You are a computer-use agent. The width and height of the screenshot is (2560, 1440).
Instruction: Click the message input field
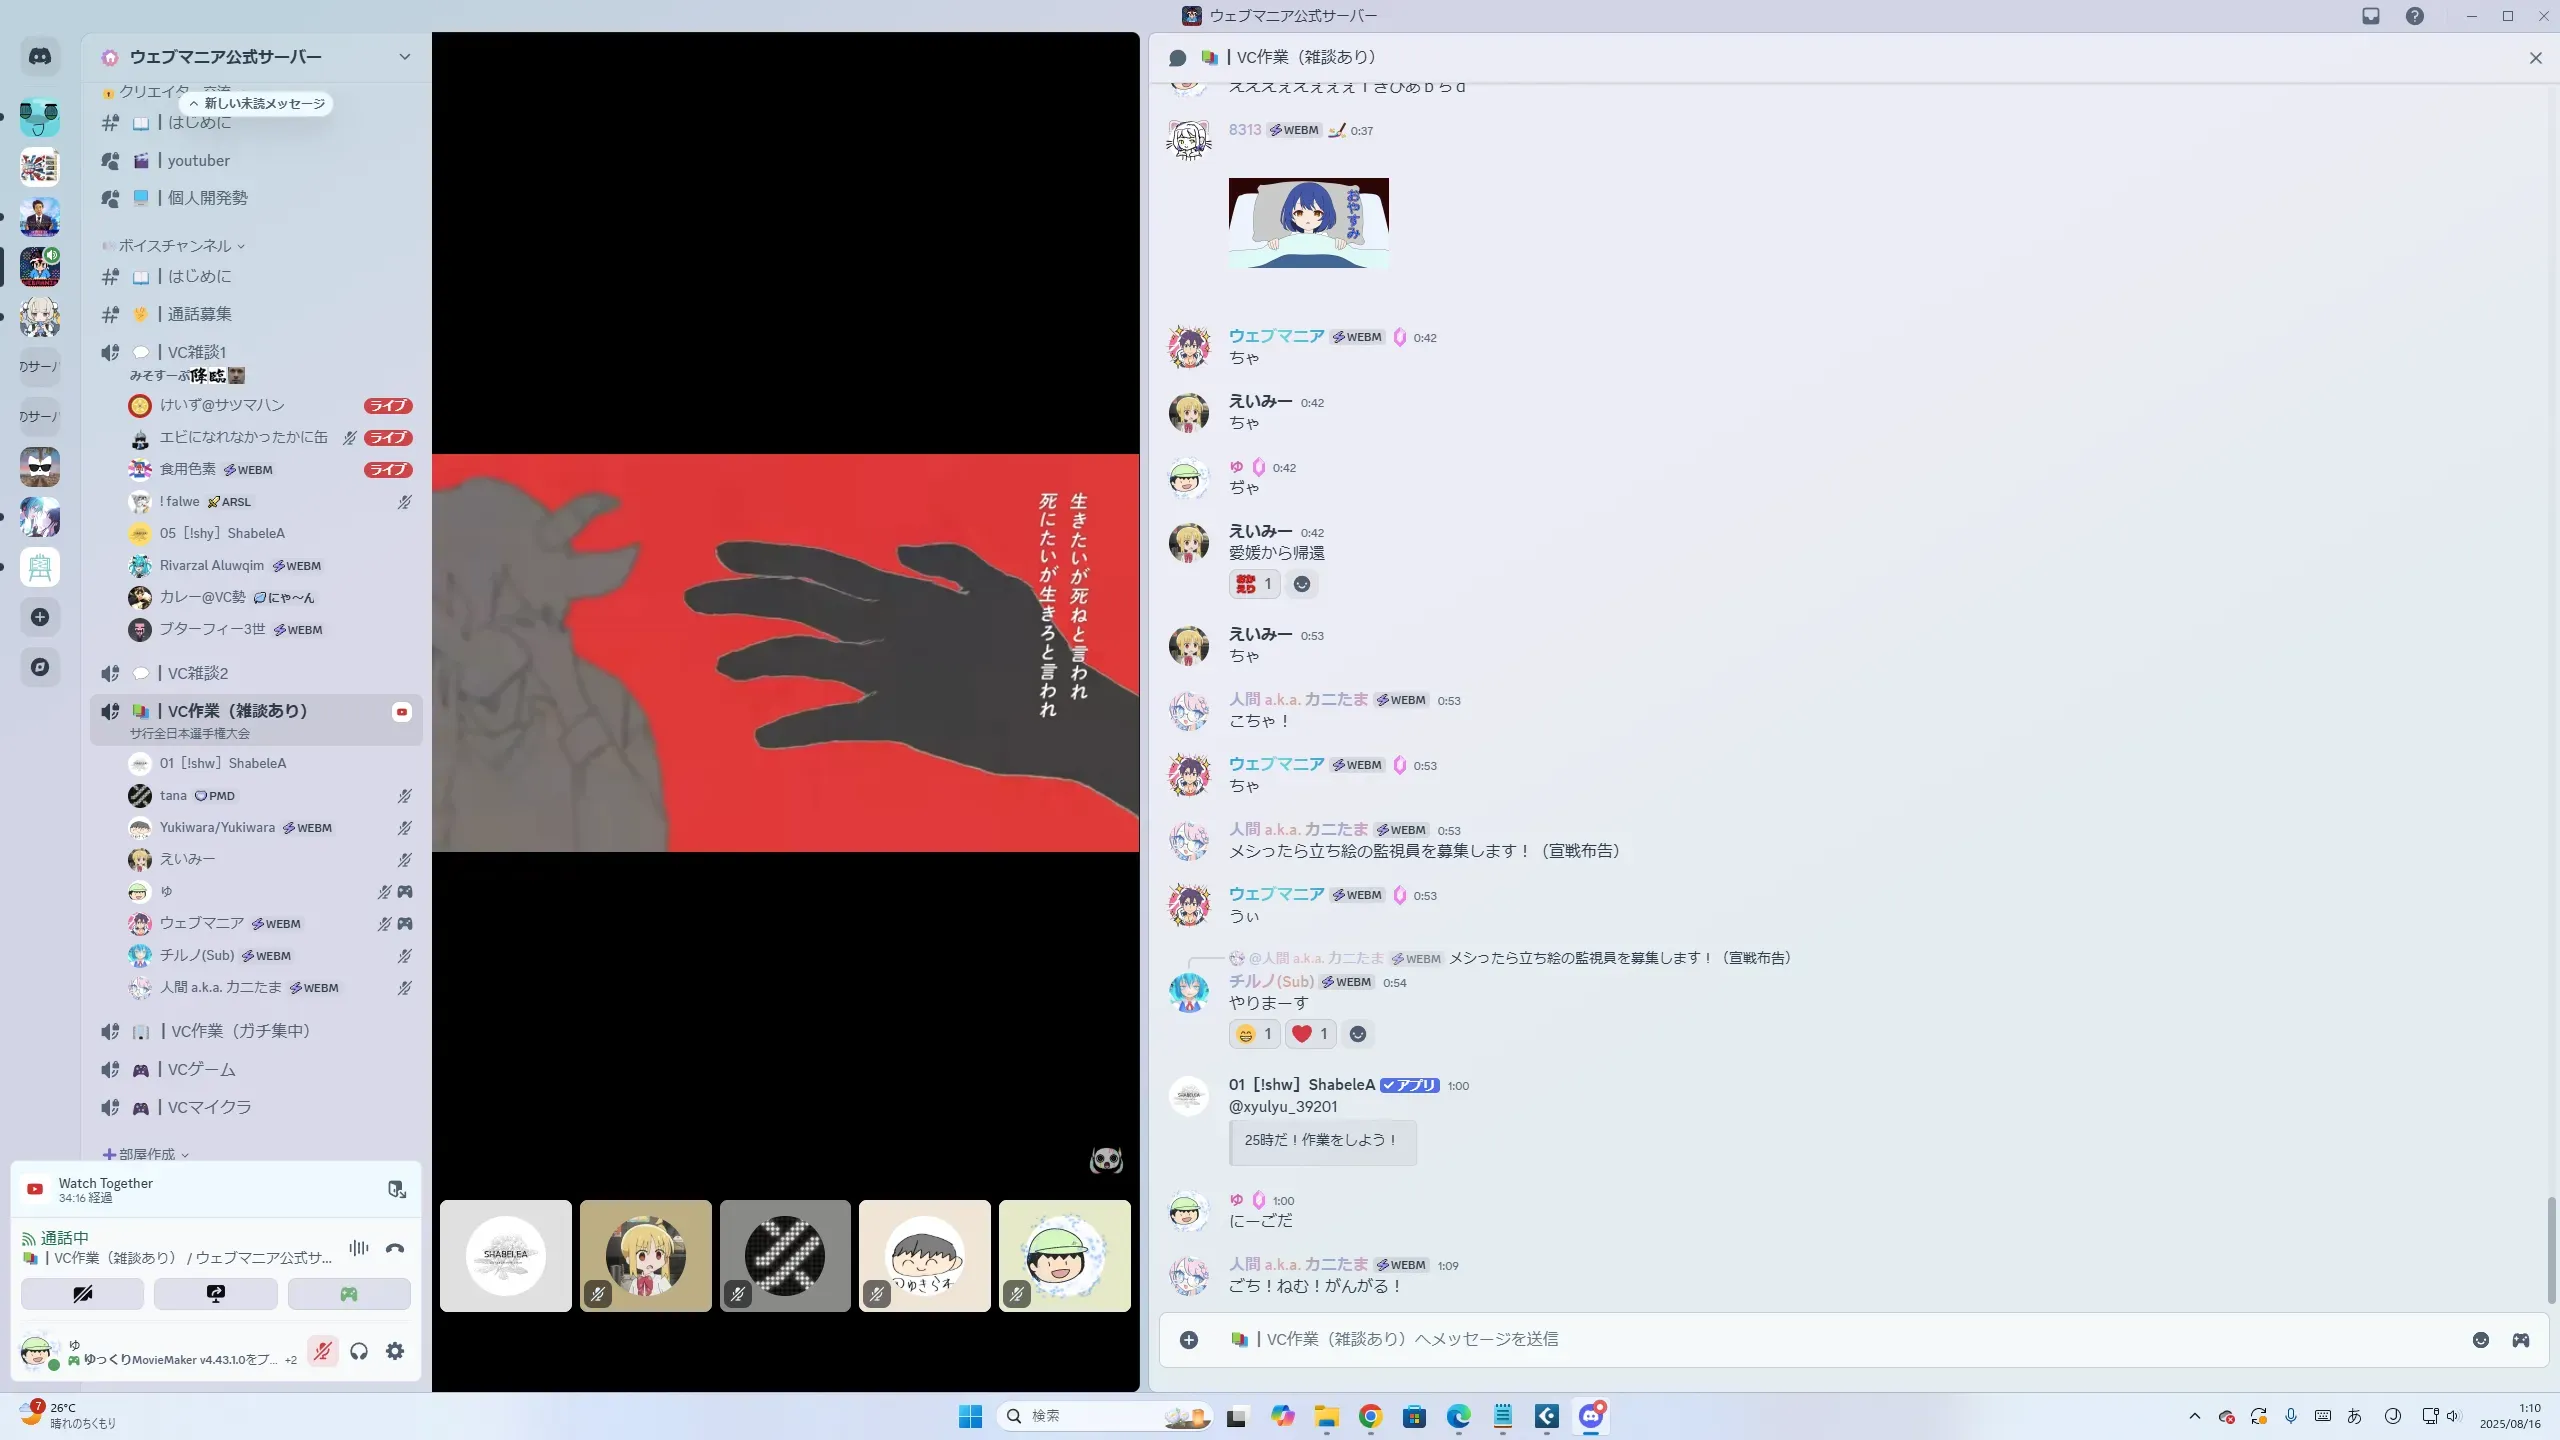click(x=1800, y=1340)
